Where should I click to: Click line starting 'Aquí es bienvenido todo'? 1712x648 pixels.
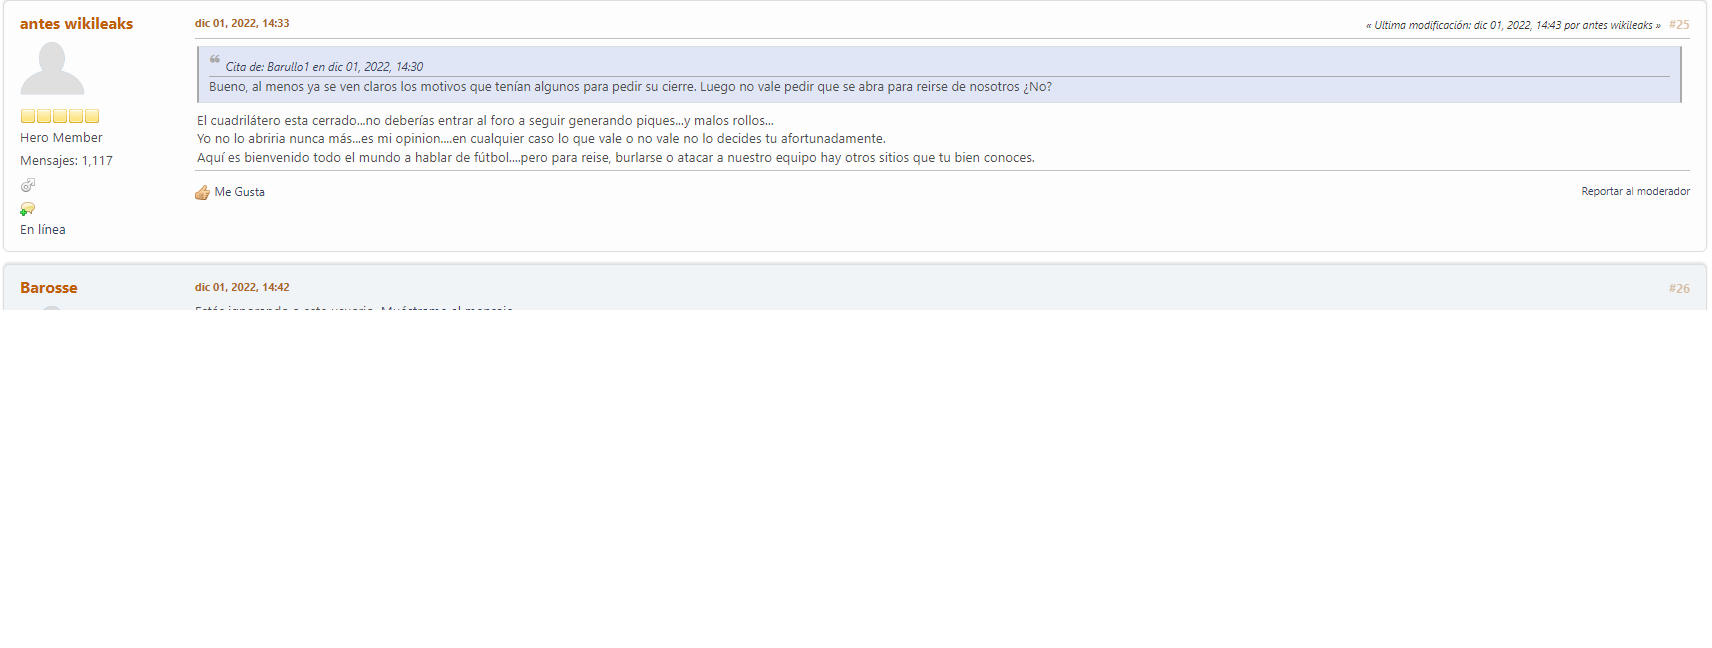[616, 158]
